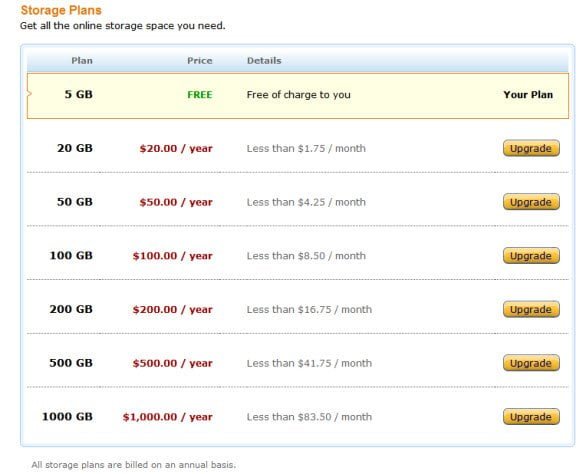
Task: Upgrade to the 500 GB plan
Action: (531, 363)
